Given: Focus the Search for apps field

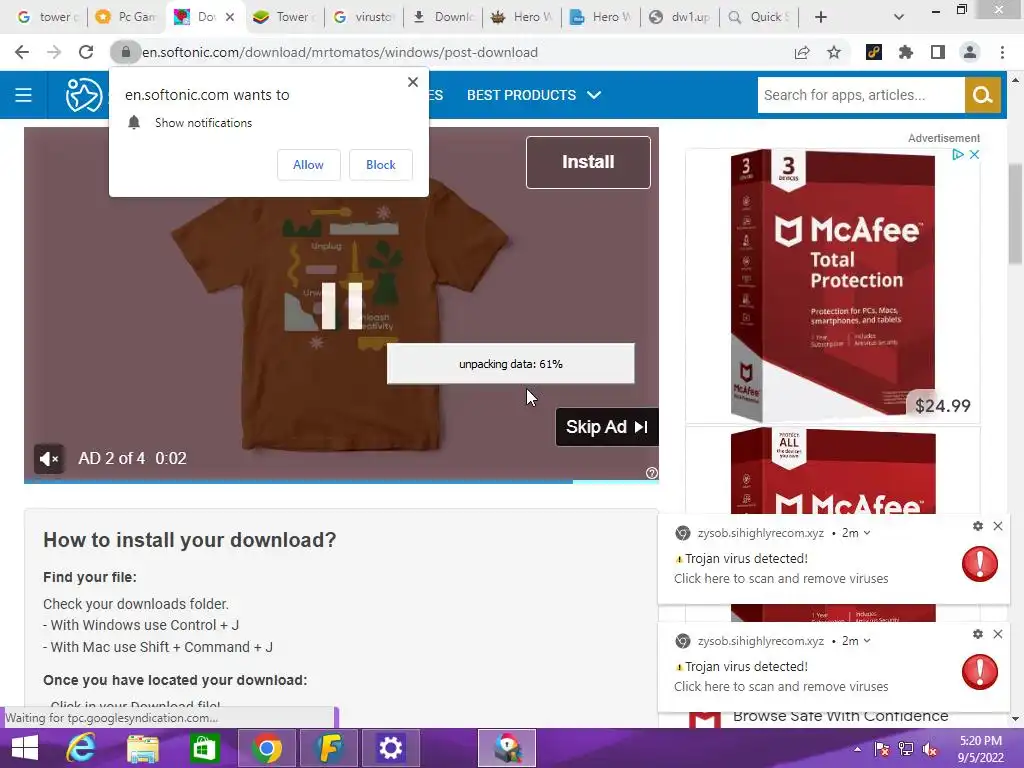Looking at the screenshot, I should point(861,95).
